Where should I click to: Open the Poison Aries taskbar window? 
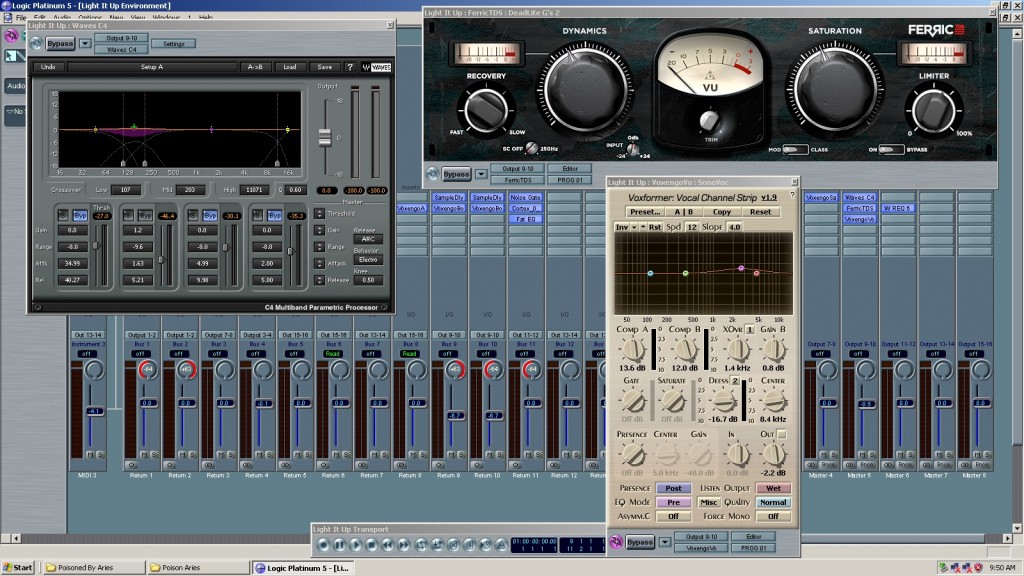coord(183,568)
